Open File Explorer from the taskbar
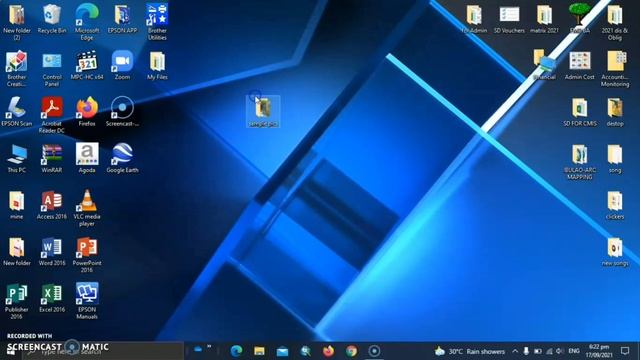The image size is (640, 360). 259,351
